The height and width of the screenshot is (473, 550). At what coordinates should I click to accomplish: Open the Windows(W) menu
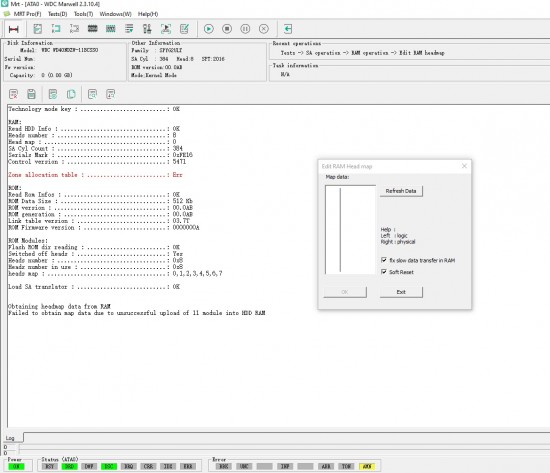(115, 14)
